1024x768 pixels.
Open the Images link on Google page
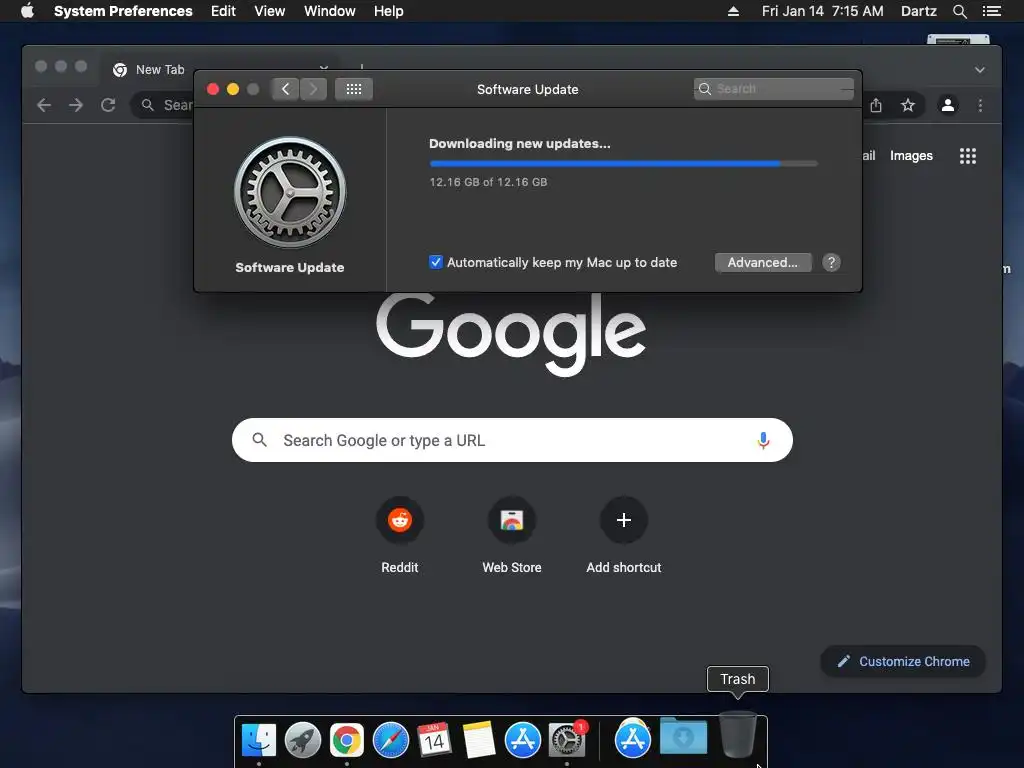pyautogui.click(x=911, y=156)
